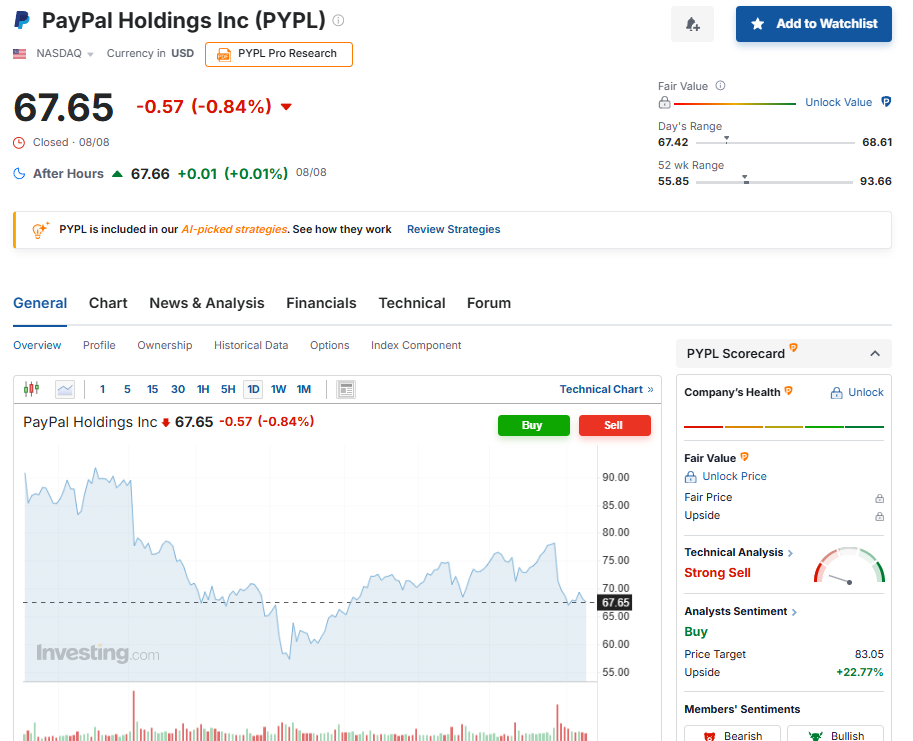Open the news table view icon
Image resolution: width=913 pixels, height=741 pixels.
point(346,389)
